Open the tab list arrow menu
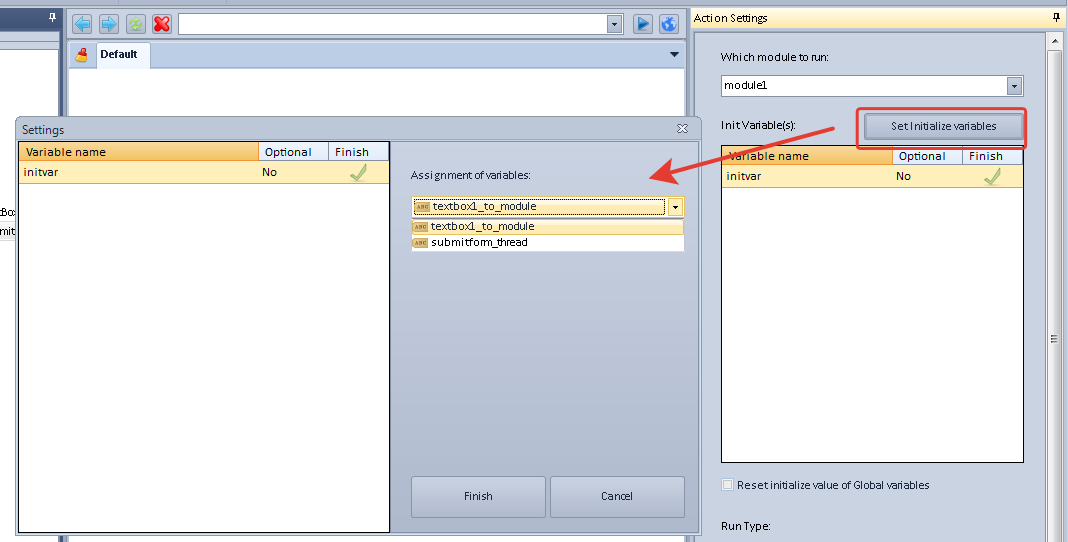 click(x=674, y=54)
